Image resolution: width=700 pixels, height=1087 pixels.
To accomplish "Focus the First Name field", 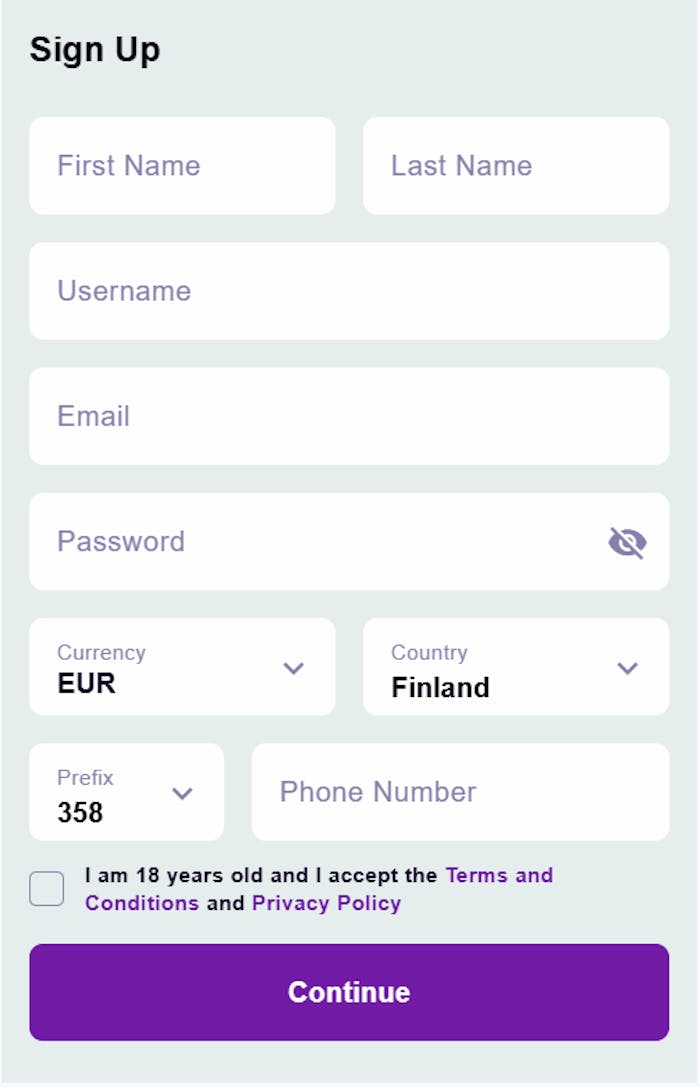I will tap(182, 166).
